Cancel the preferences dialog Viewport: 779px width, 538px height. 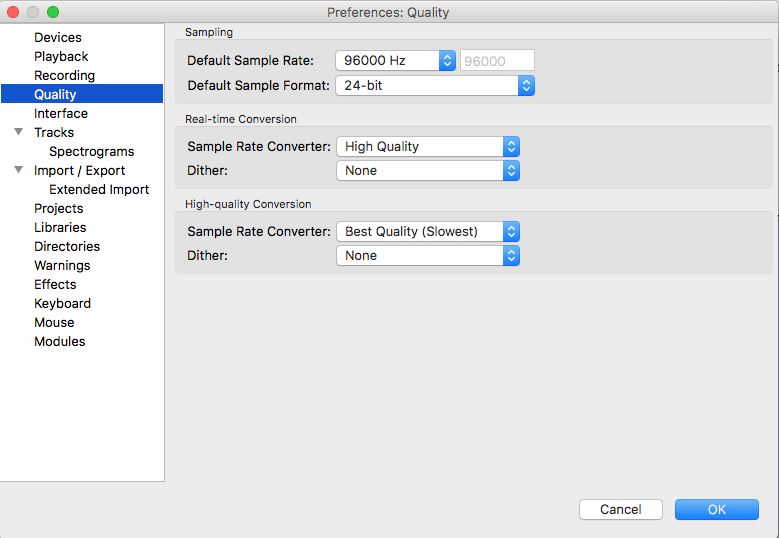click(621, 509)
